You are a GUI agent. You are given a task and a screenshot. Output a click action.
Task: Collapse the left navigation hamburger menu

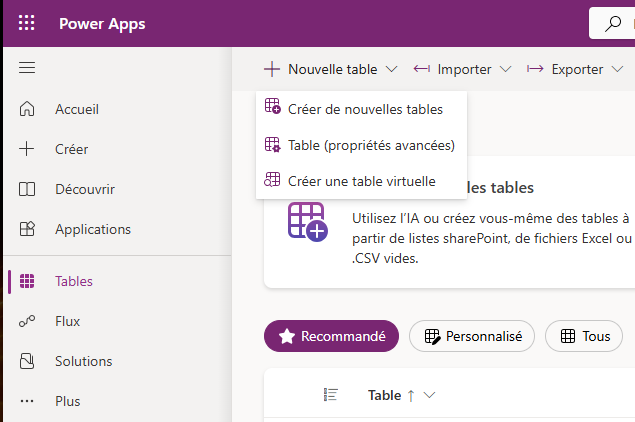27,68
